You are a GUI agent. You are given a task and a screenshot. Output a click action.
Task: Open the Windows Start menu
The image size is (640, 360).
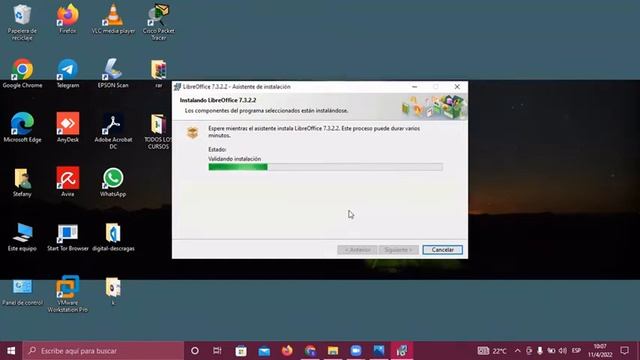tap(11, 351)
